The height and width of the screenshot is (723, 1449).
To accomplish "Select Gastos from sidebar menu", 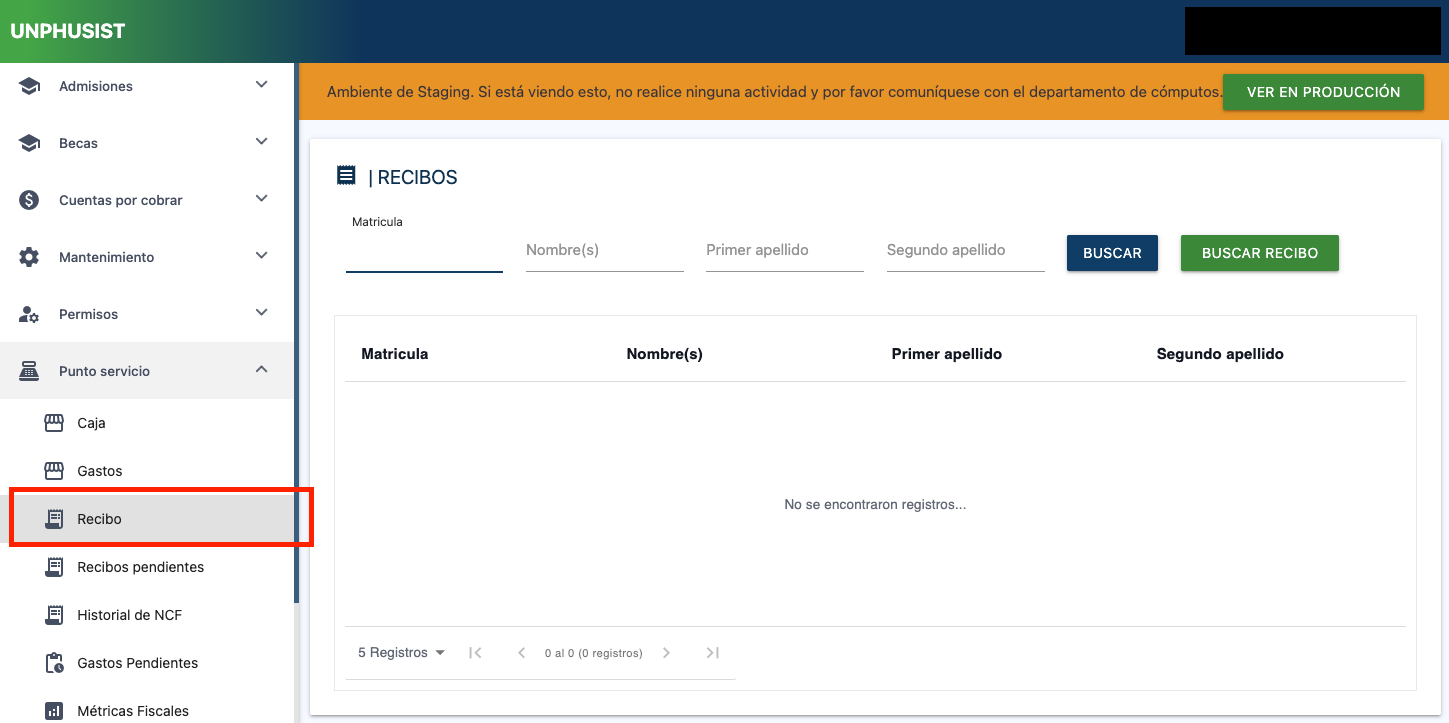I will click(x=100, y=471).
